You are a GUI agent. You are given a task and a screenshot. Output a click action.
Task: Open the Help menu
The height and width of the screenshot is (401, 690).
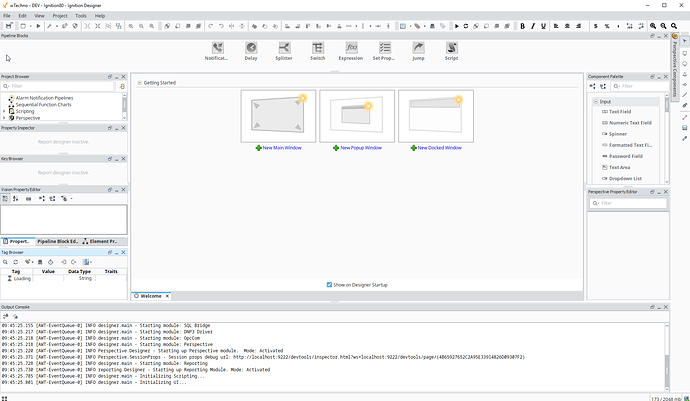100,16
